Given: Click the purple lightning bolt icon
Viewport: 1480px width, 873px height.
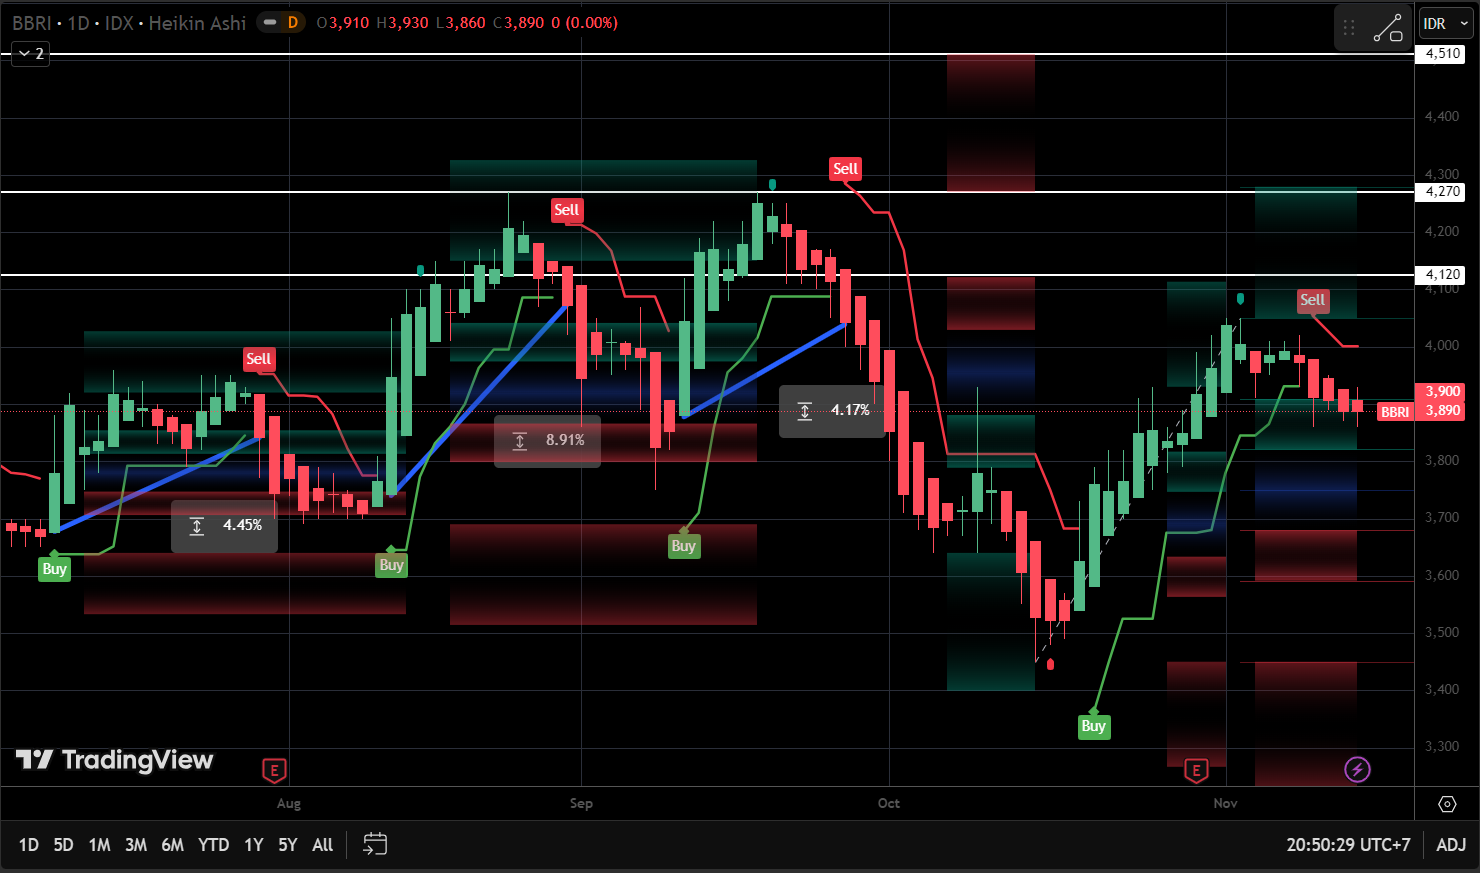Looking at the screenshot, I should (1357, 769).
